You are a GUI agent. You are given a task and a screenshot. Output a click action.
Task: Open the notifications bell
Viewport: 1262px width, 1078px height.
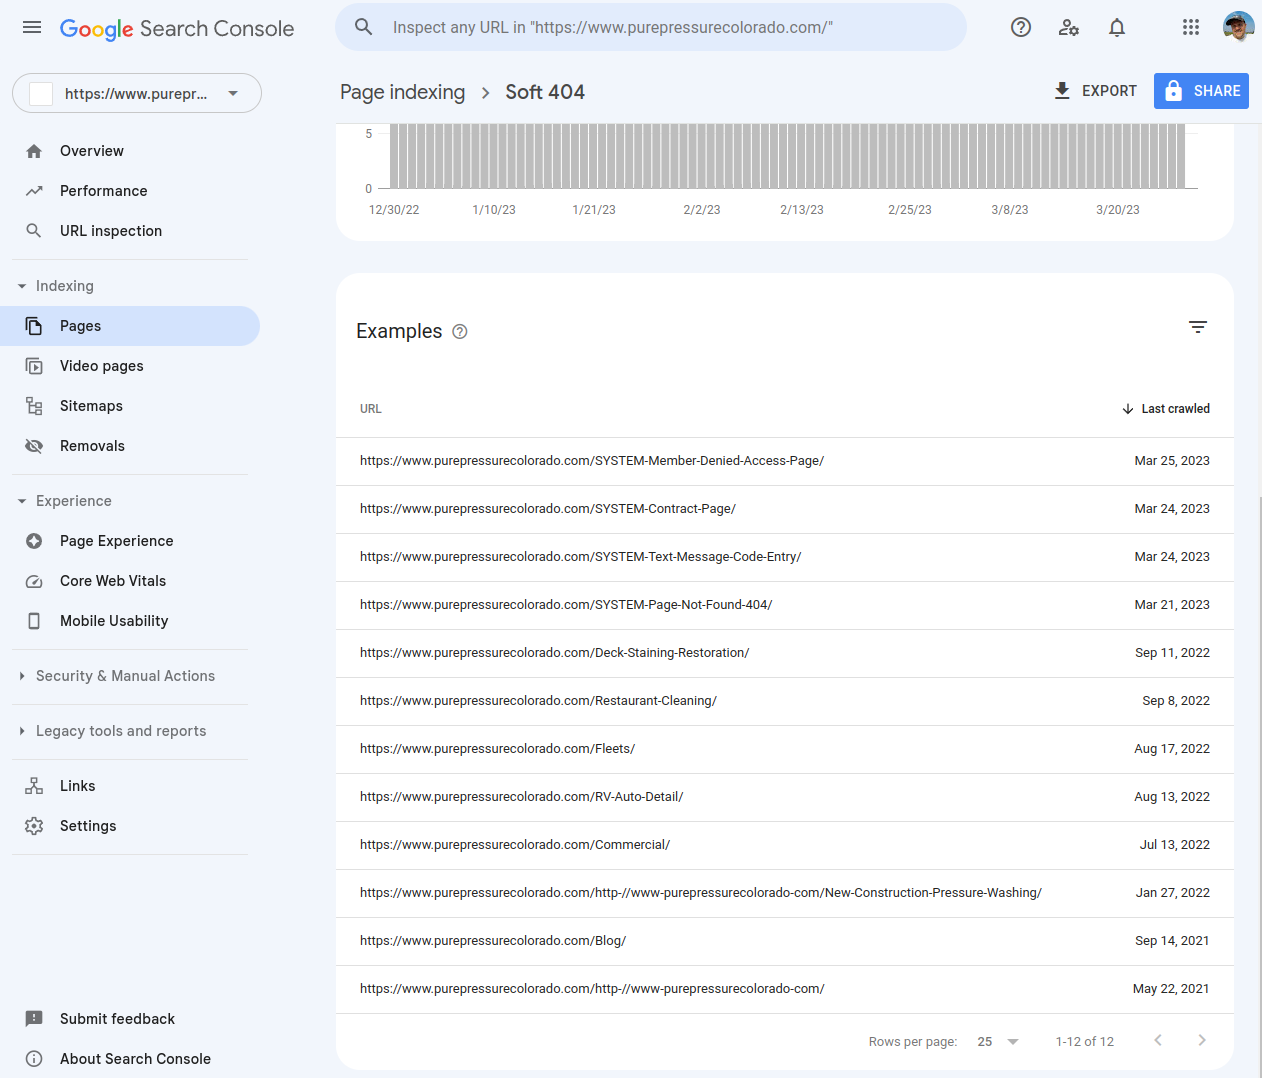pos(1117,28)
